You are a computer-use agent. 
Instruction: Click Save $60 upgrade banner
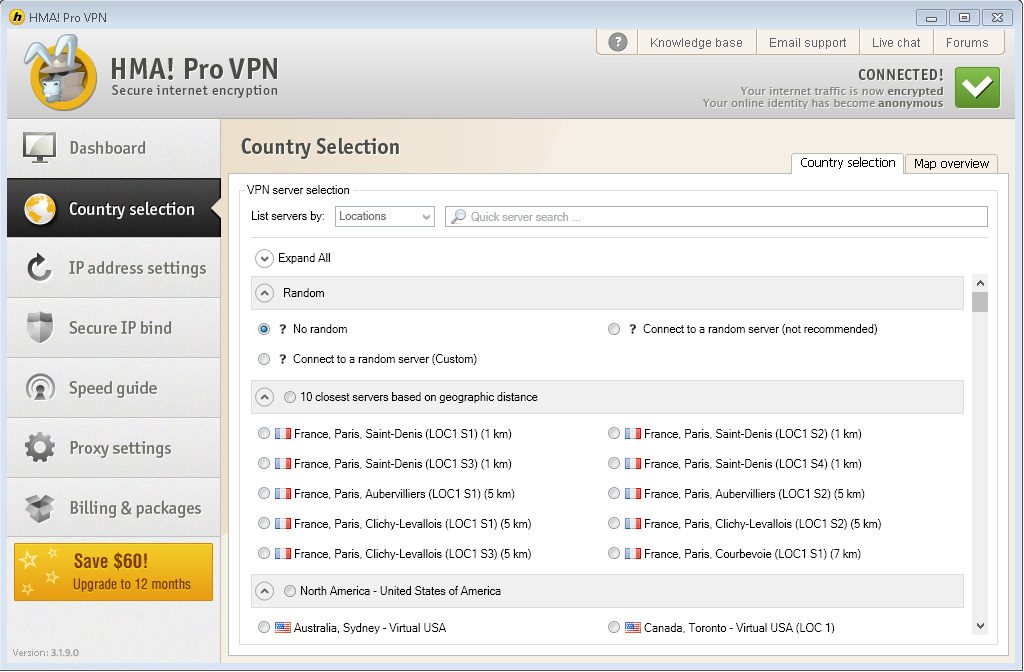coord(114,572)
